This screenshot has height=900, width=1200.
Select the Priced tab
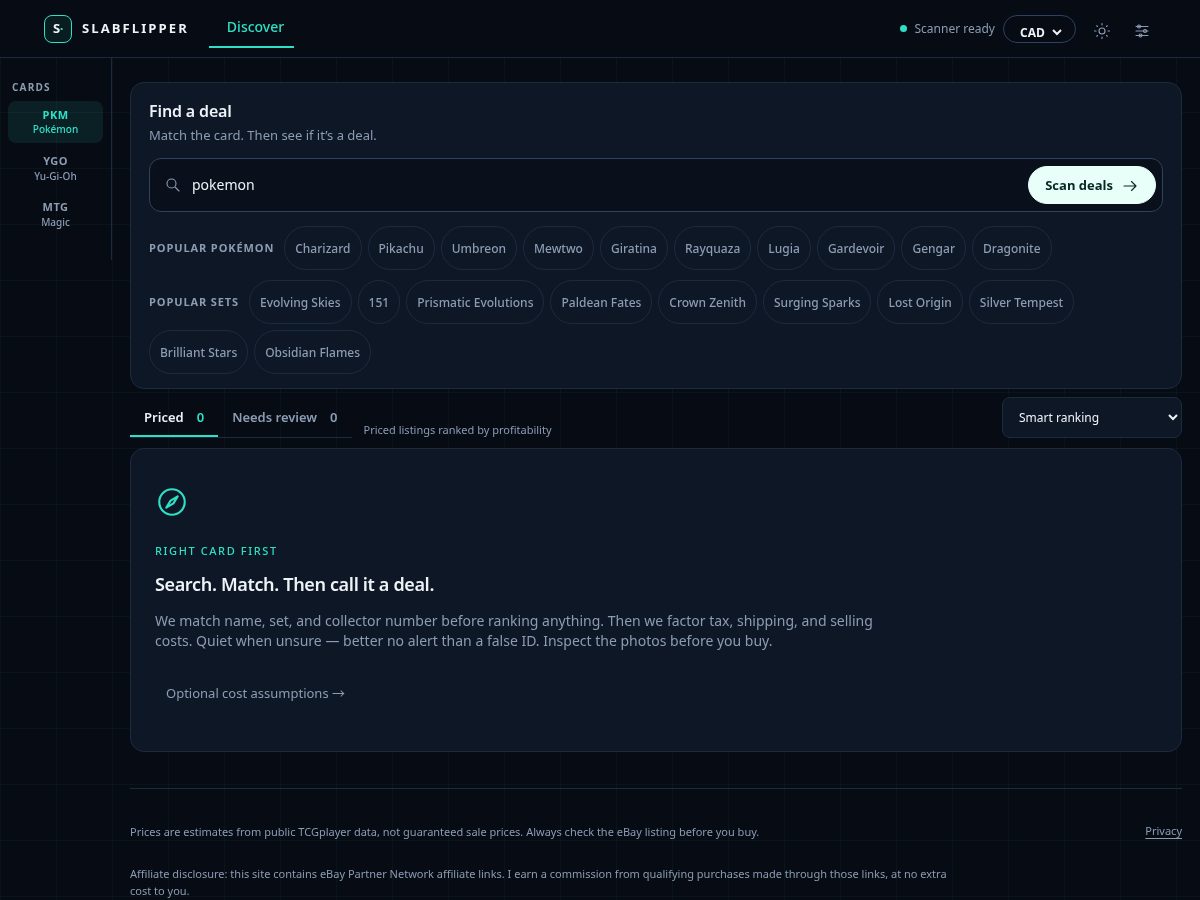174,417
